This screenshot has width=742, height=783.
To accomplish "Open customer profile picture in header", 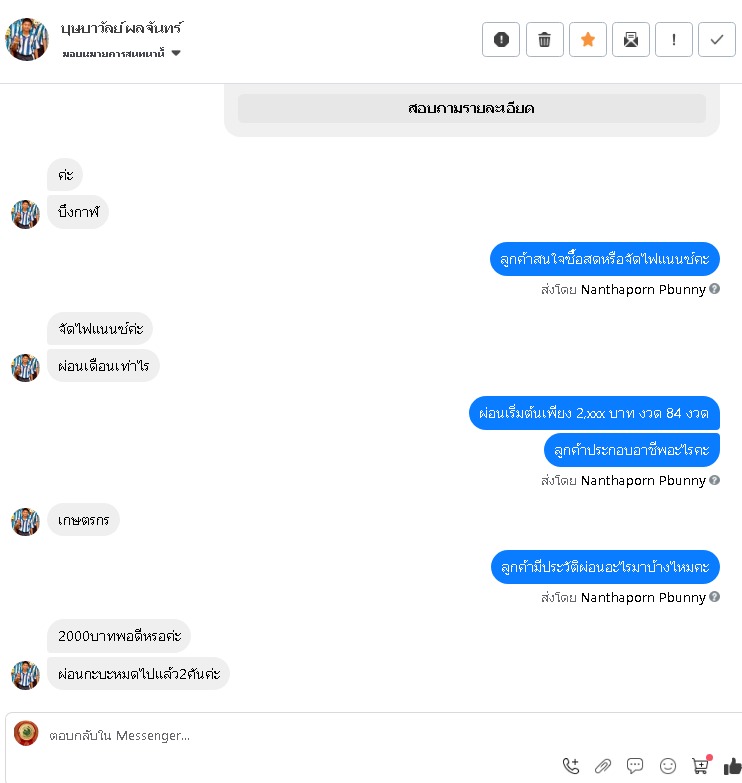I will (x=27, y=39).
